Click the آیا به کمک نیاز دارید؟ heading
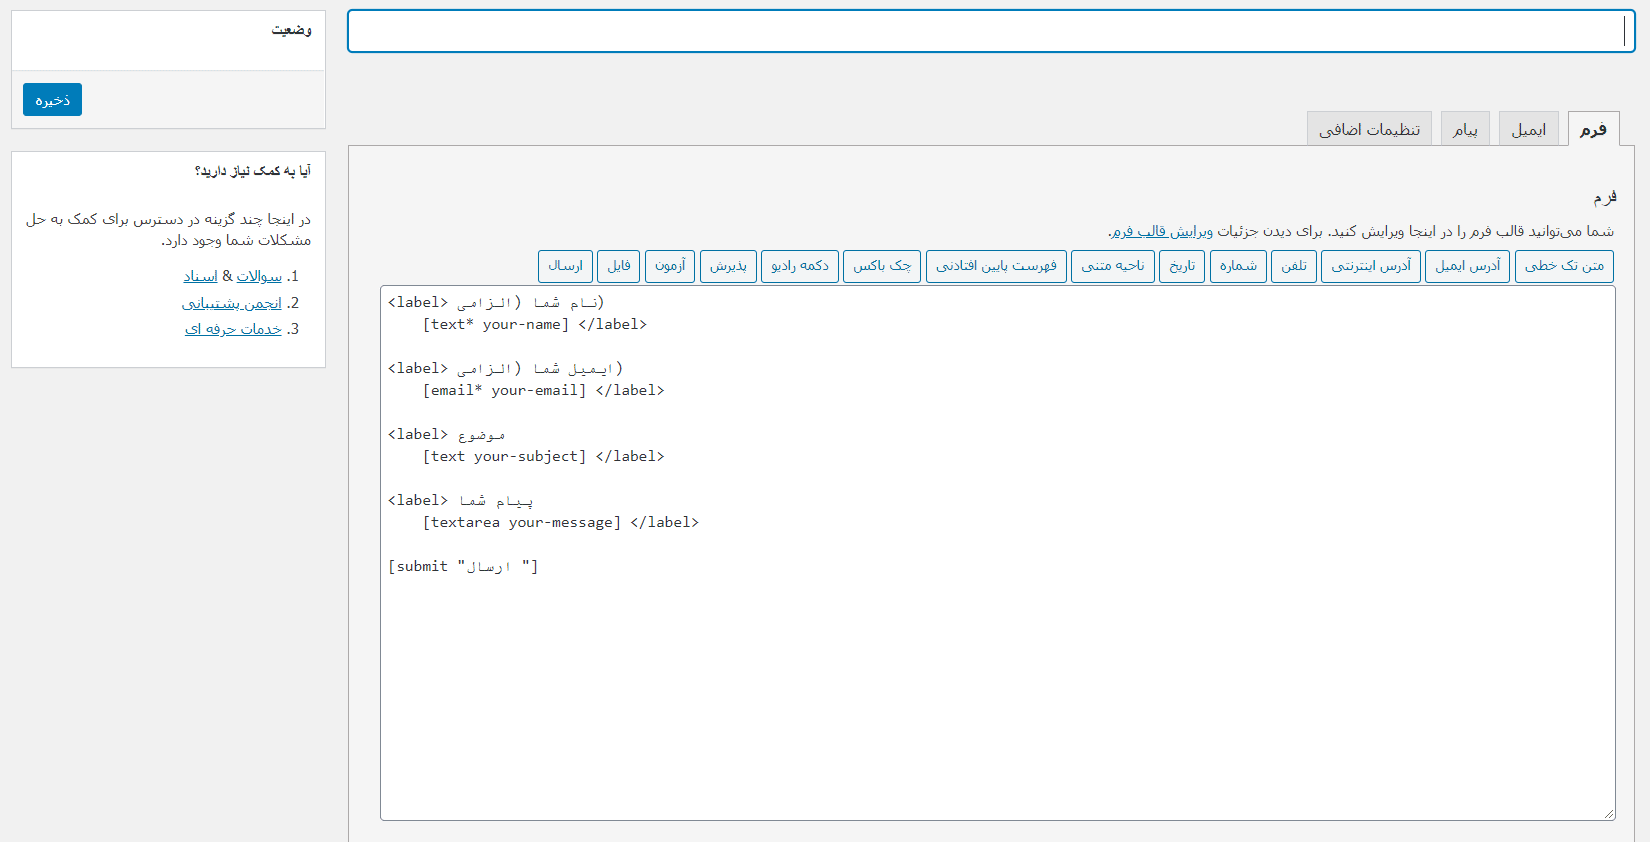Image resolution: width=1650 pixels, height=842 pixels. [x=252, y=171]
